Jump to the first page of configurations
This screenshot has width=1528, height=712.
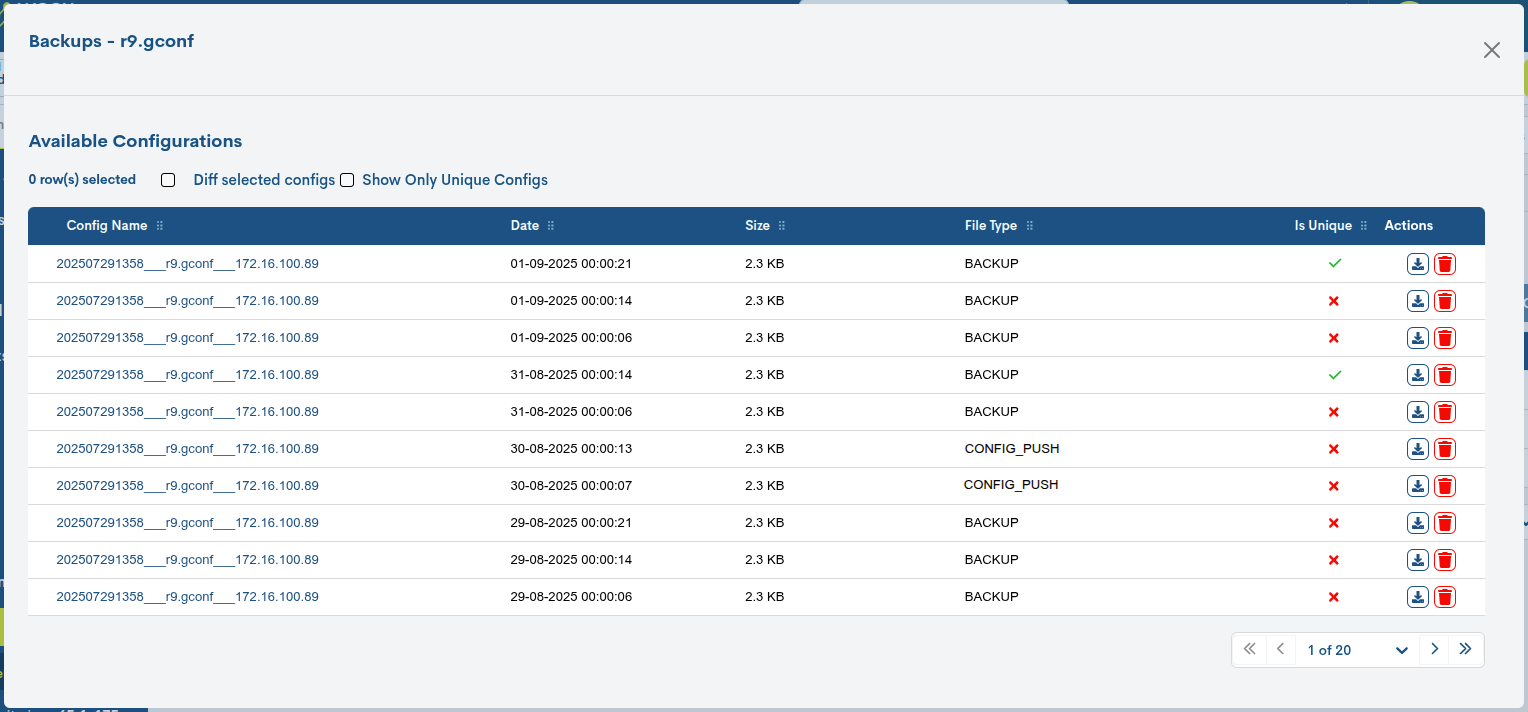pos(1249,649)
